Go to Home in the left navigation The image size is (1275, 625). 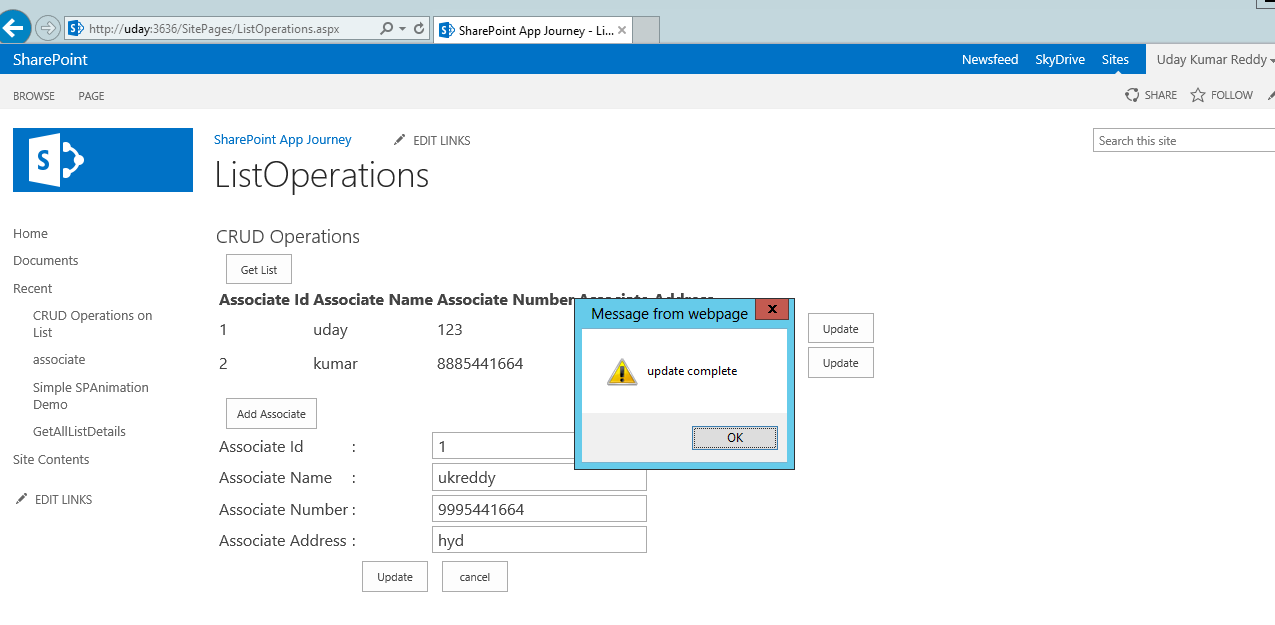click(x=30, y=233)
